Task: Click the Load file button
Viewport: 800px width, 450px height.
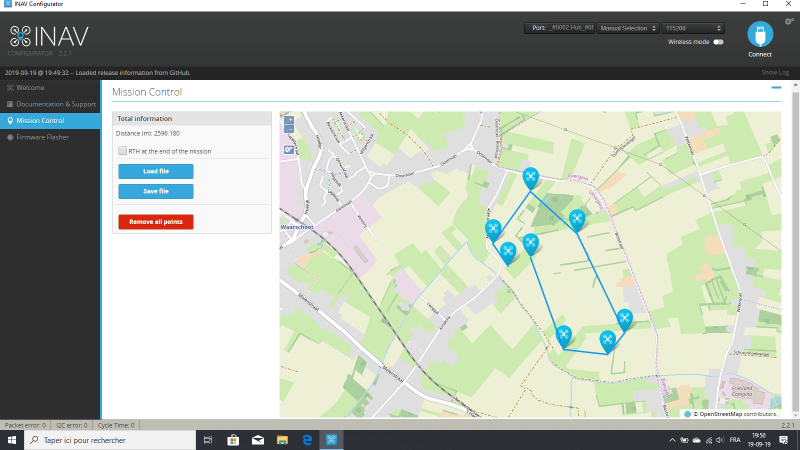Action: (155, 171)
